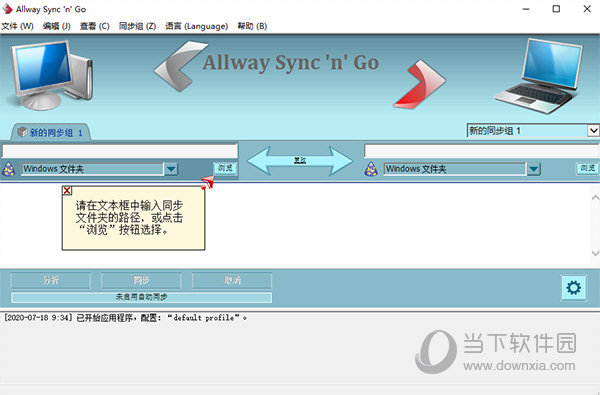Maximize the Allway Sync 'n' Go window
Screen dimensions: 600x395
pyautogui.click(x=556, y=9)
